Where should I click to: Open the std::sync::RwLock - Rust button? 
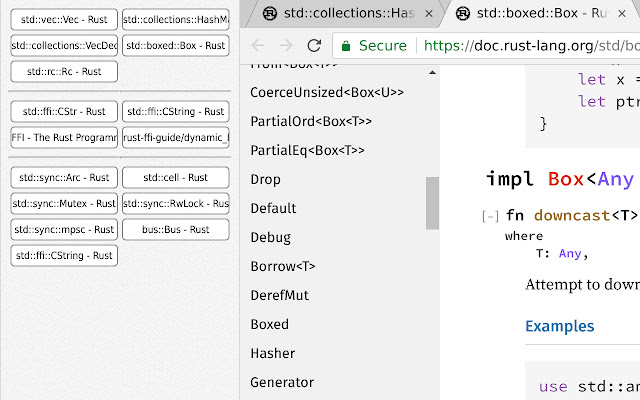pyautogui.click(x=176, y=203)
